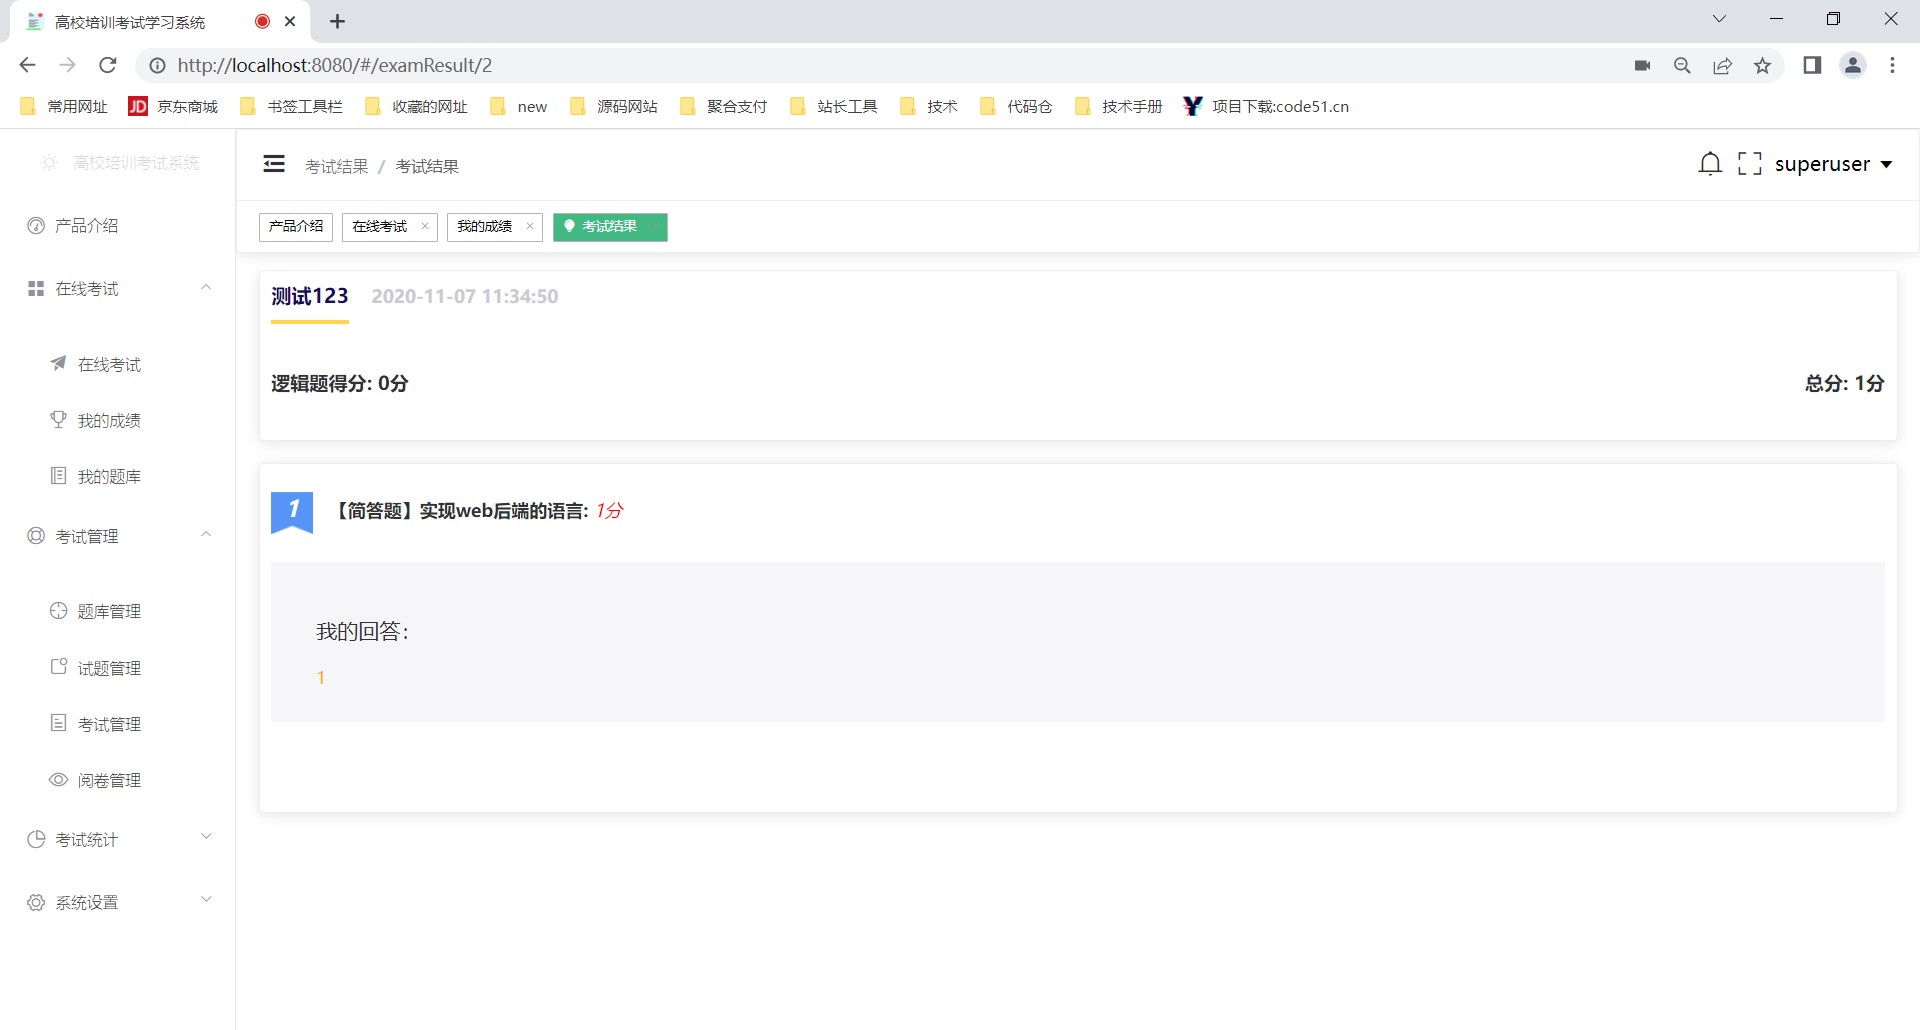This screenshot has width=1920, height=1030.
Task: Switch to the 产品介绍 tab
Action: (296, 227)
